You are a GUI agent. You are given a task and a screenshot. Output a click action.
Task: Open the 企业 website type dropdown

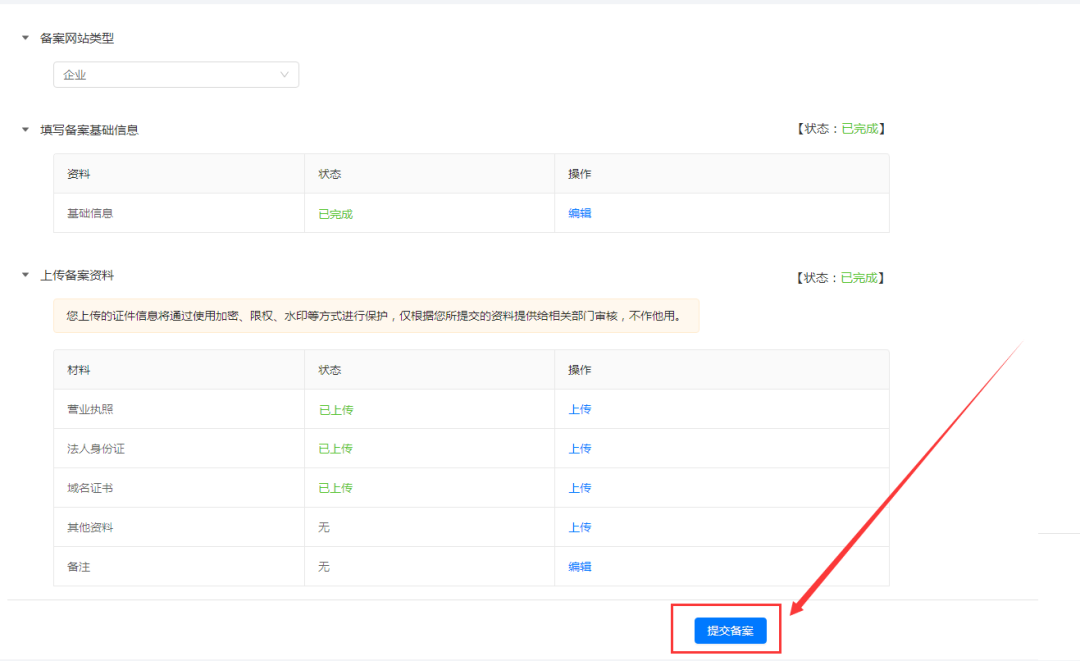[176, 75]
